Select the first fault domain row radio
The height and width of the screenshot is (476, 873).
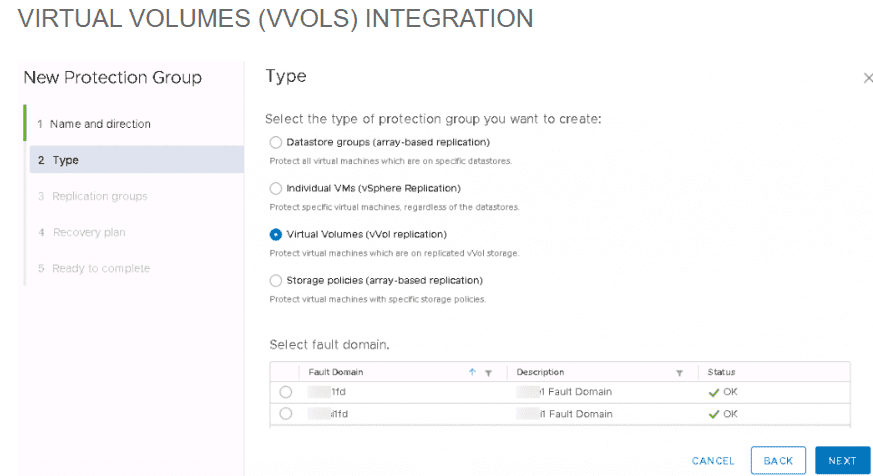286,392
